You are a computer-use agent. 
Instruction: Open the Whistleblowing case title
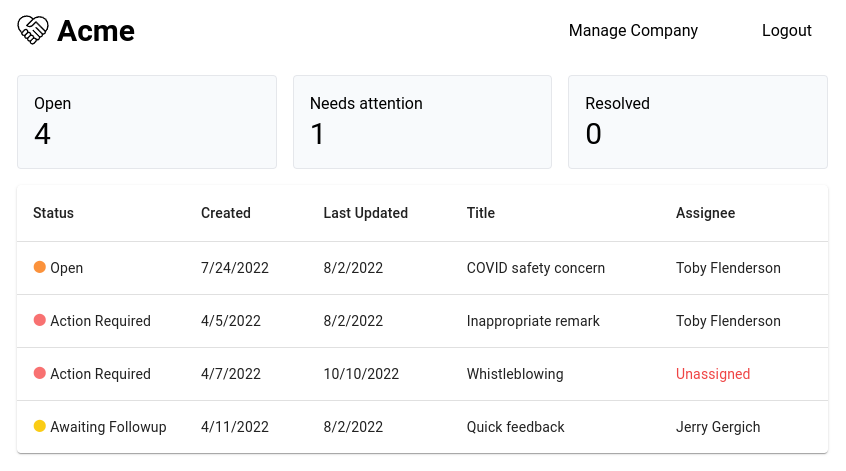pos(515,374)
